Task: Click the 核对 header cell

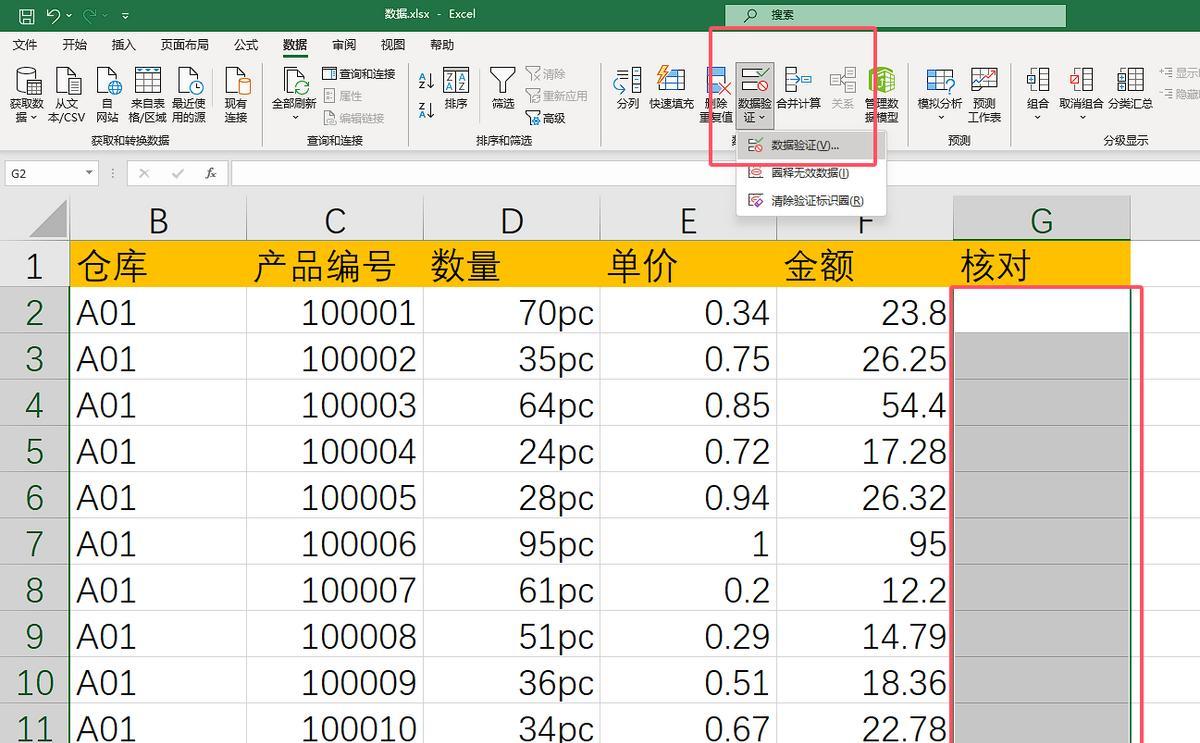Action: 1042,265
